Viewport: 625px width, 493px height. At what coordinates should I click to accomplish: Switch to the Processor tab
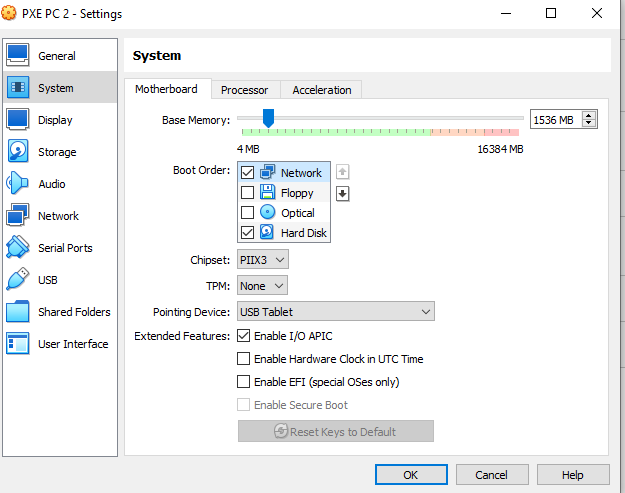click(x=244, y=90)
